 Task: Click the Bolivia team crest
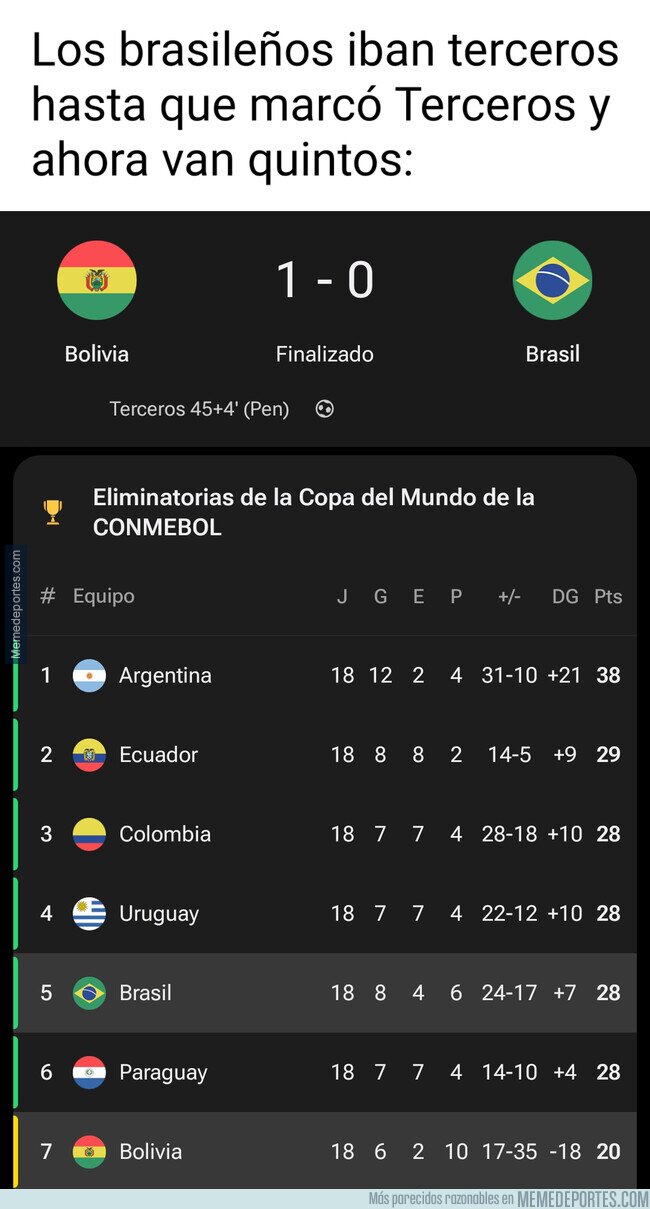pyautogui.click(x=97, y=280)
